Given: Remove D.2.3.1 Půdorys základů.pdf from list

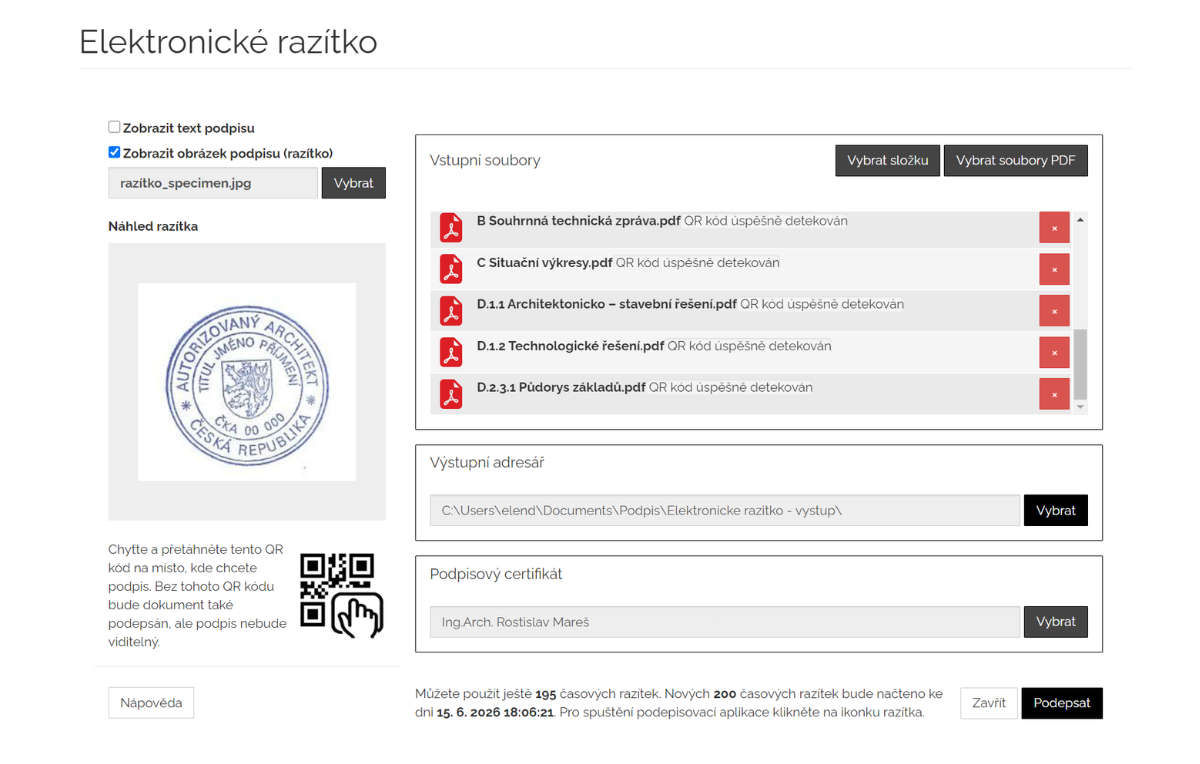Looking at the screenshot, I should pos(1054,394).
